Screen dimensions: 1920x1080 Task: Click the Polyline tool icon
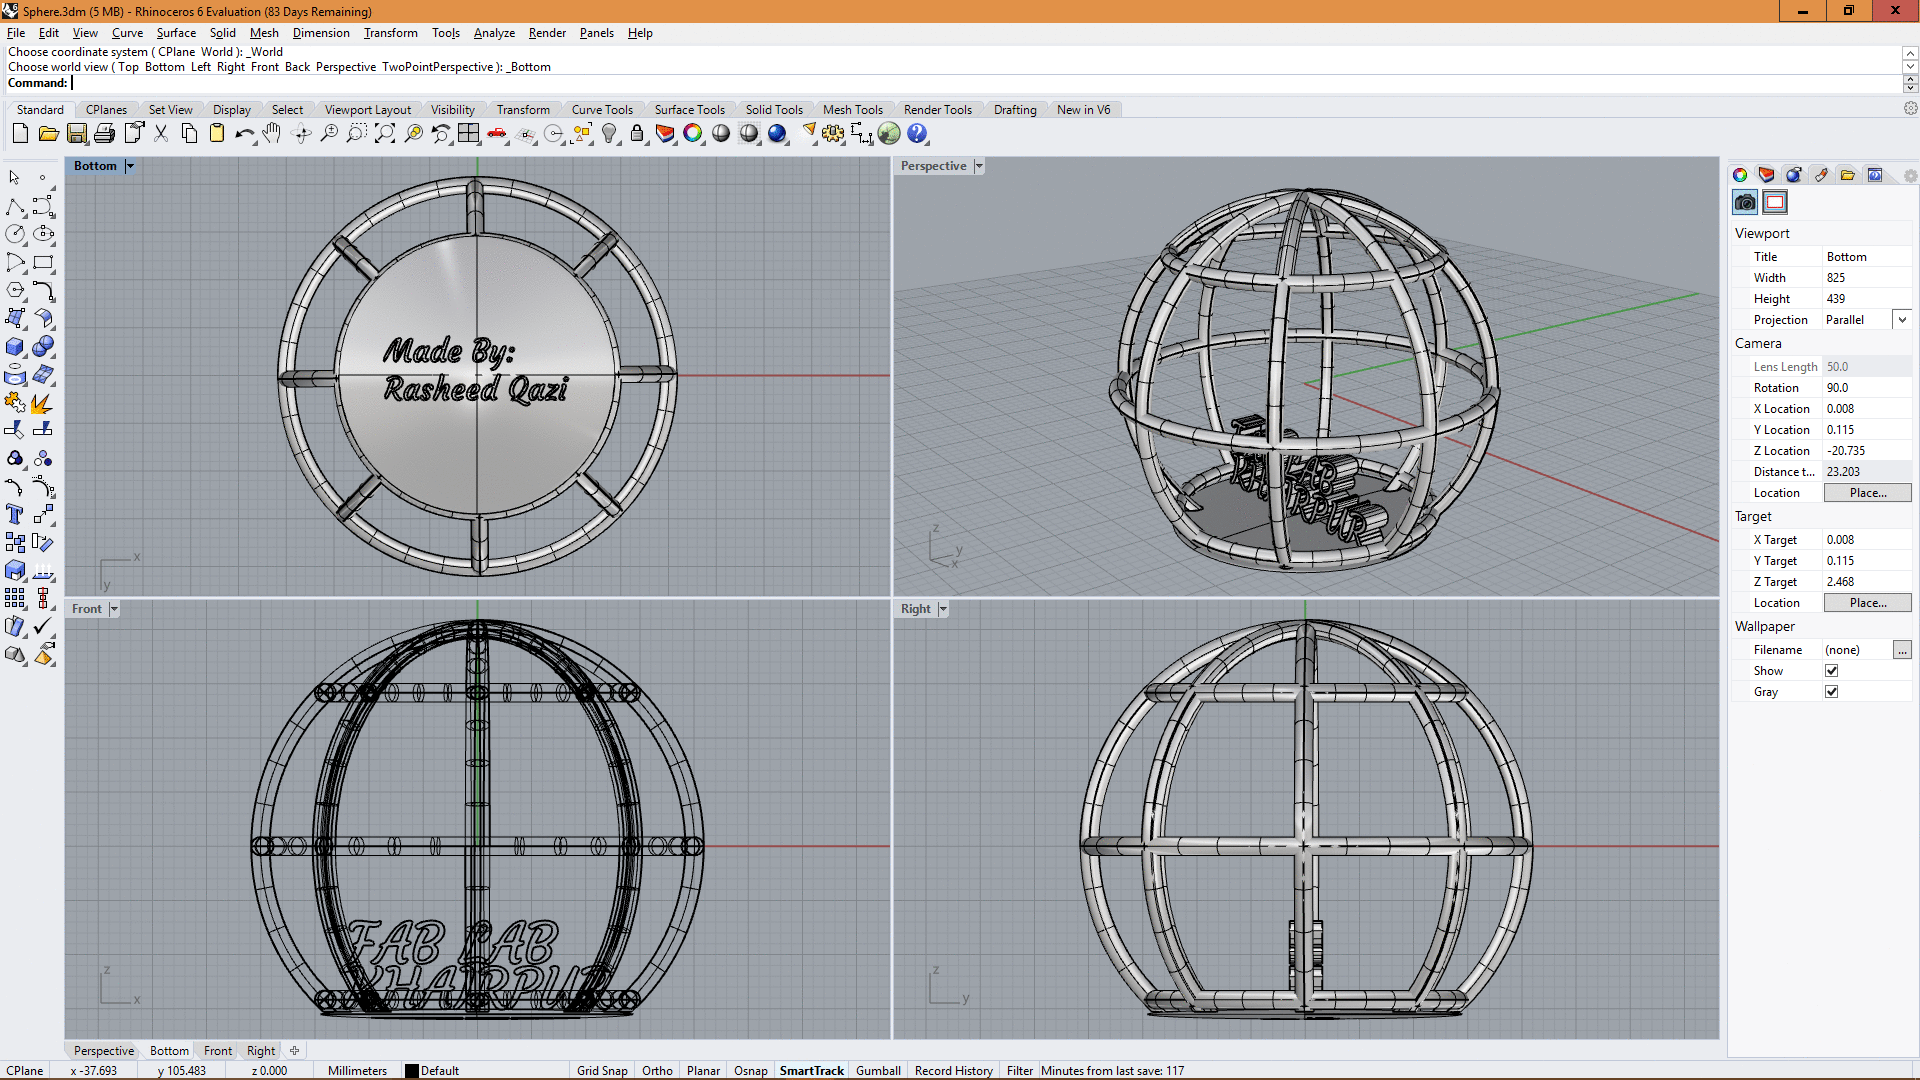15,207
